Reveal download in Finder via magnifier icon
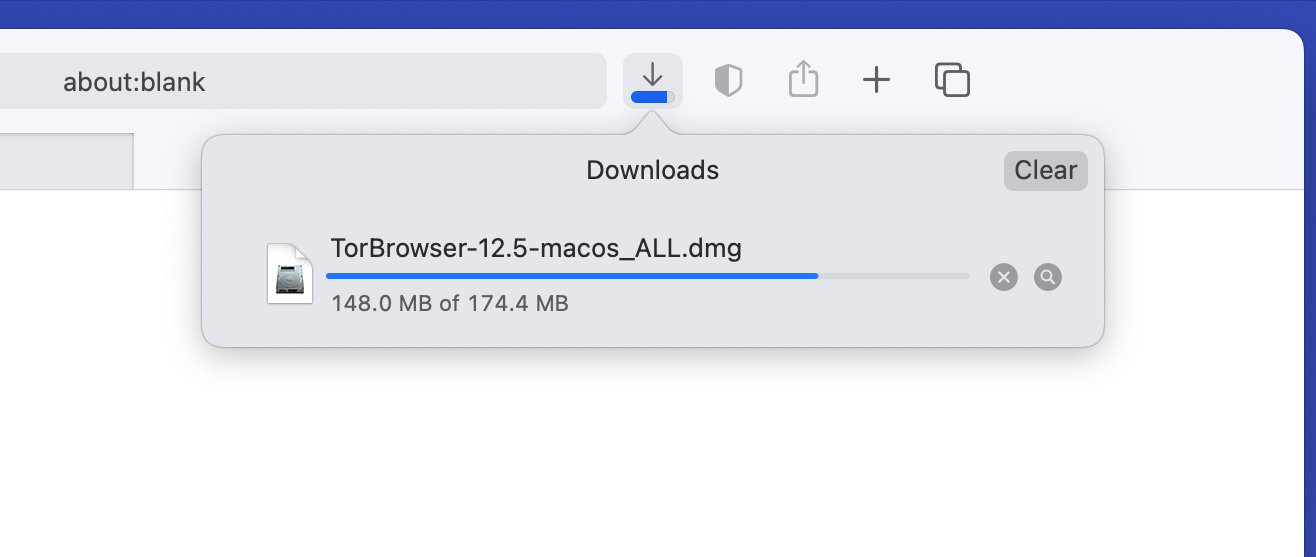Viewport: 1316px width, 557px height. click(1048, 277)
